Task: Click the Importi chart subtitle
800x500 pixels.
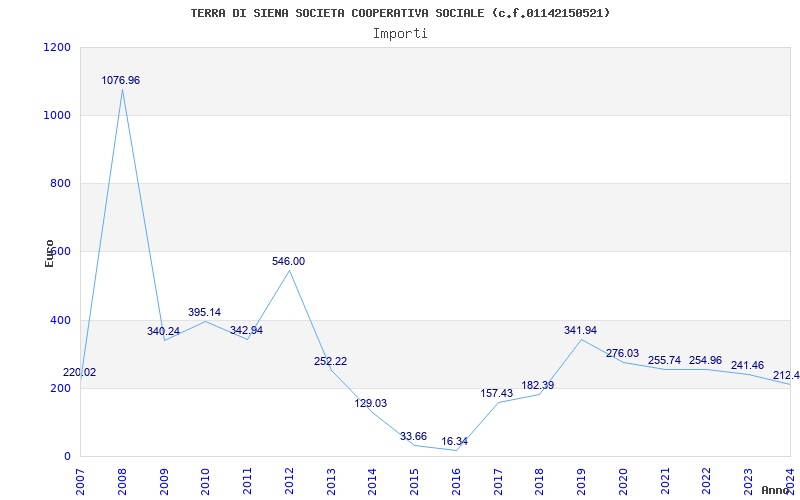Action: [400, 34]
